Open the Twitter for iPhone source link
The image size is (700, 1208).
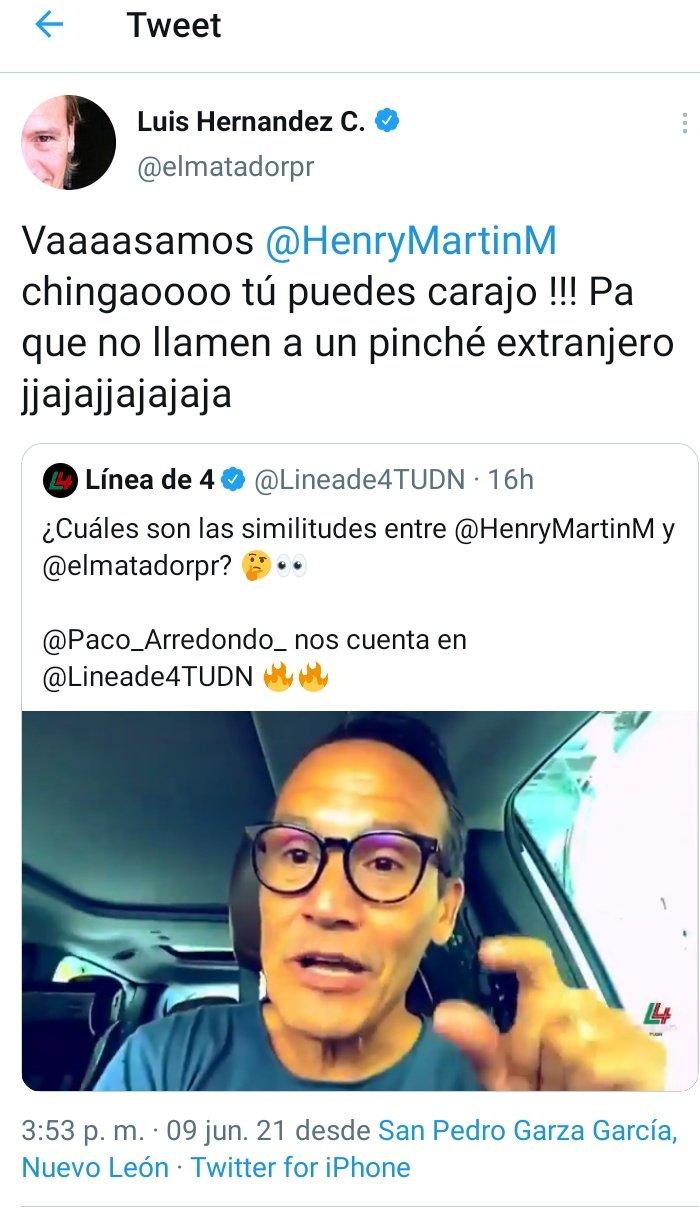pos(301,1167)
